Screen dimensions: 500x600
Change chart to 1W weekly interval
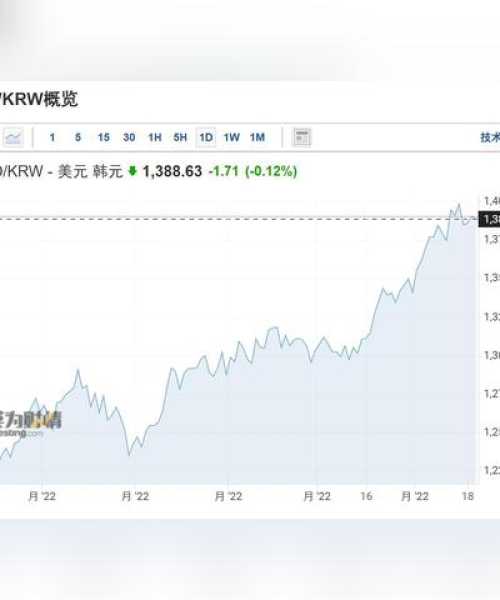(x=231, y=137)
